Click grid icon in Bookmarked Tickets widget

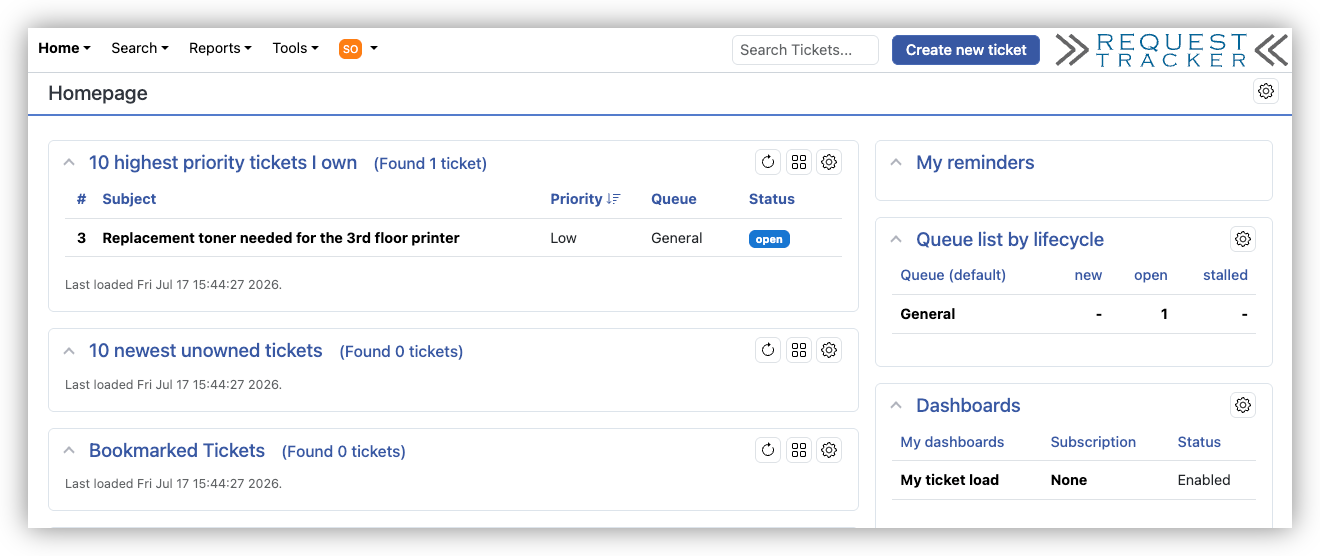coord(798,450)
